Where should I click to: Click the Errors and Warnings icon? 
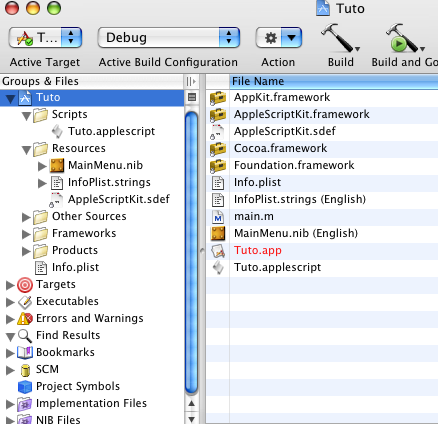point(25,319)
